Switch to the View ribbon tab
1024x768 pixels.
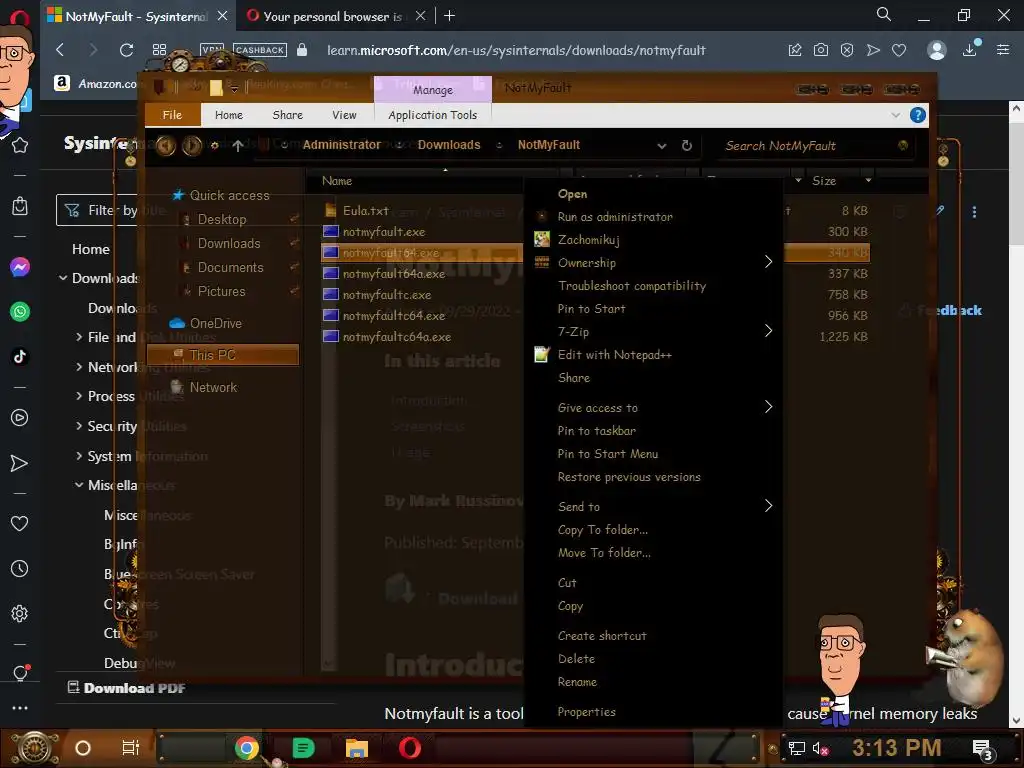point(344,115)
